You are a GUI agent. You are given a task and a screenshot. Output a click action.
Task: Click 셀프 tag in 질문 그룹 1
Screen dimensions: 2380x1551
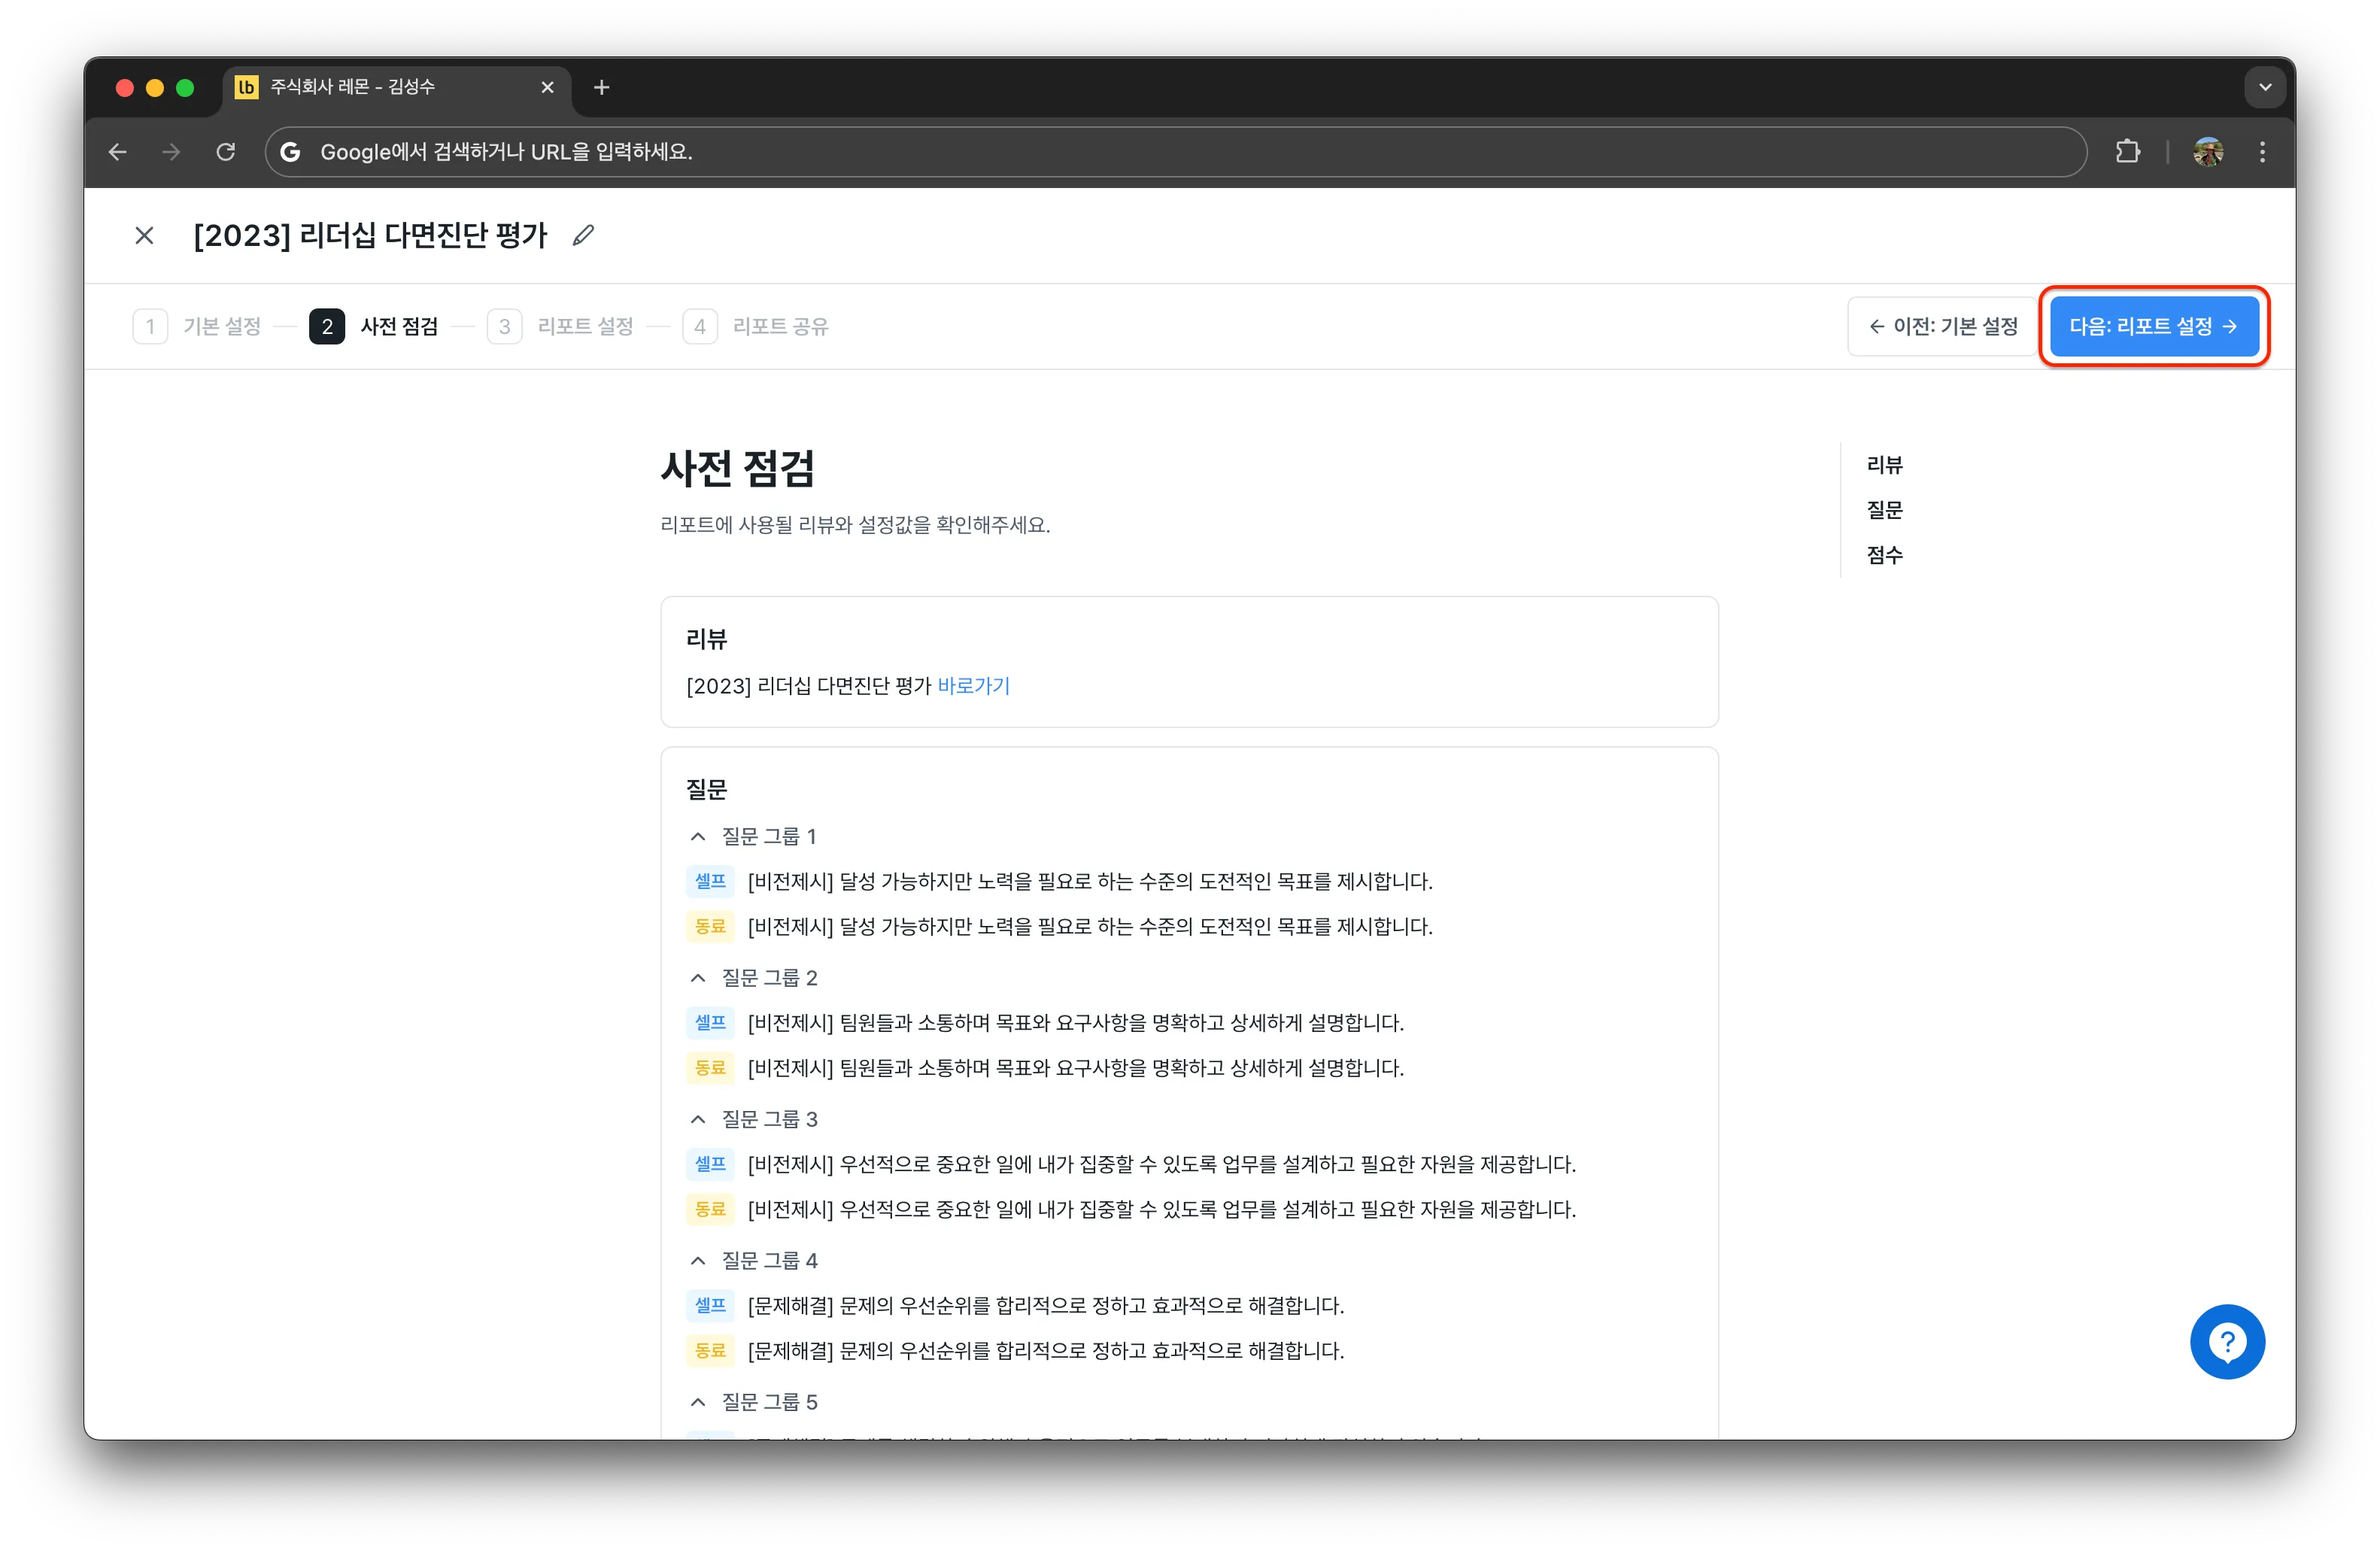(x=710, y=881)
